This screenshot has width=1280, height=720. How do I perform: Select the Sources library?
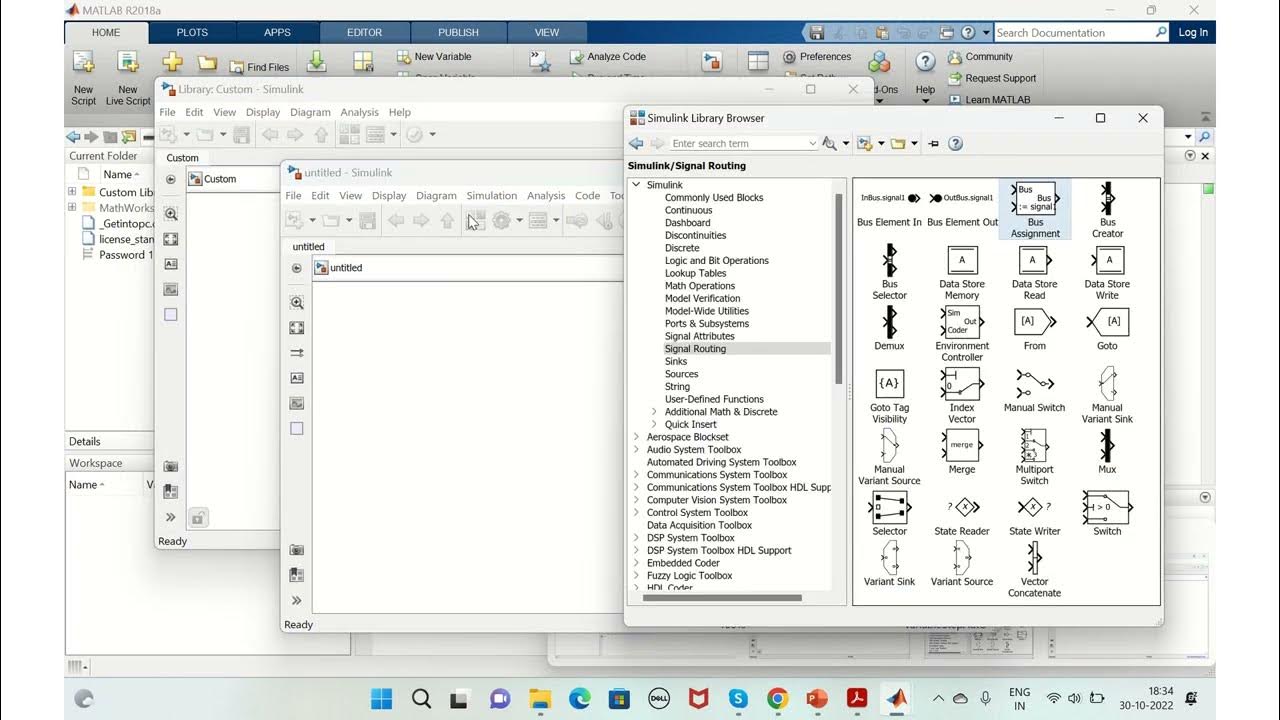click(x=681, y=374)
